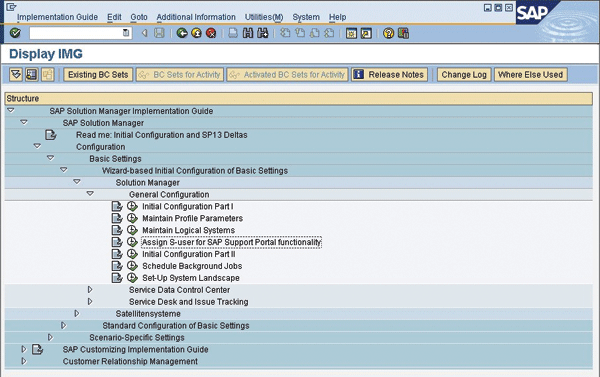This screenshot has height=377, width=600.
Task: Expand Service Desk and Issue Tracking node
Action: pyautogui.click(x=90, y=302)
